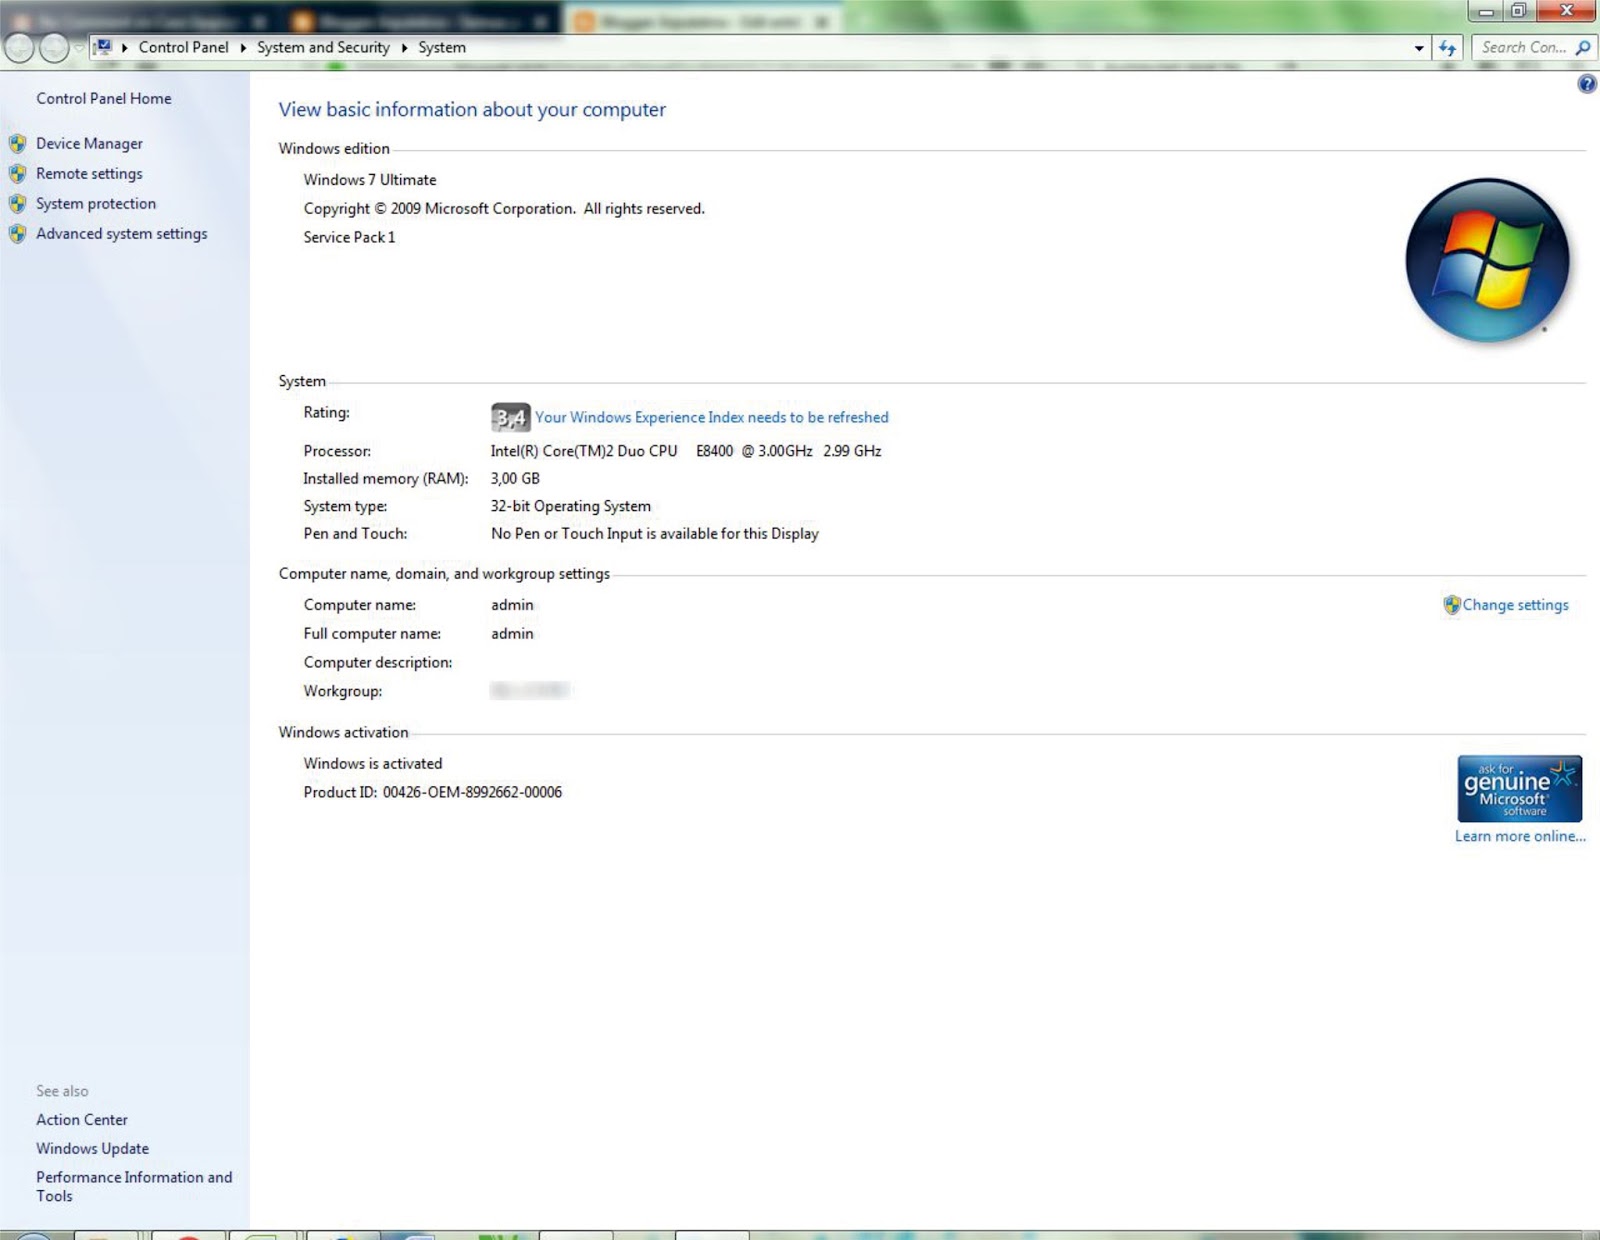
Task: Click the "admin" value beside Full computer name
Action: click(512, 634)
